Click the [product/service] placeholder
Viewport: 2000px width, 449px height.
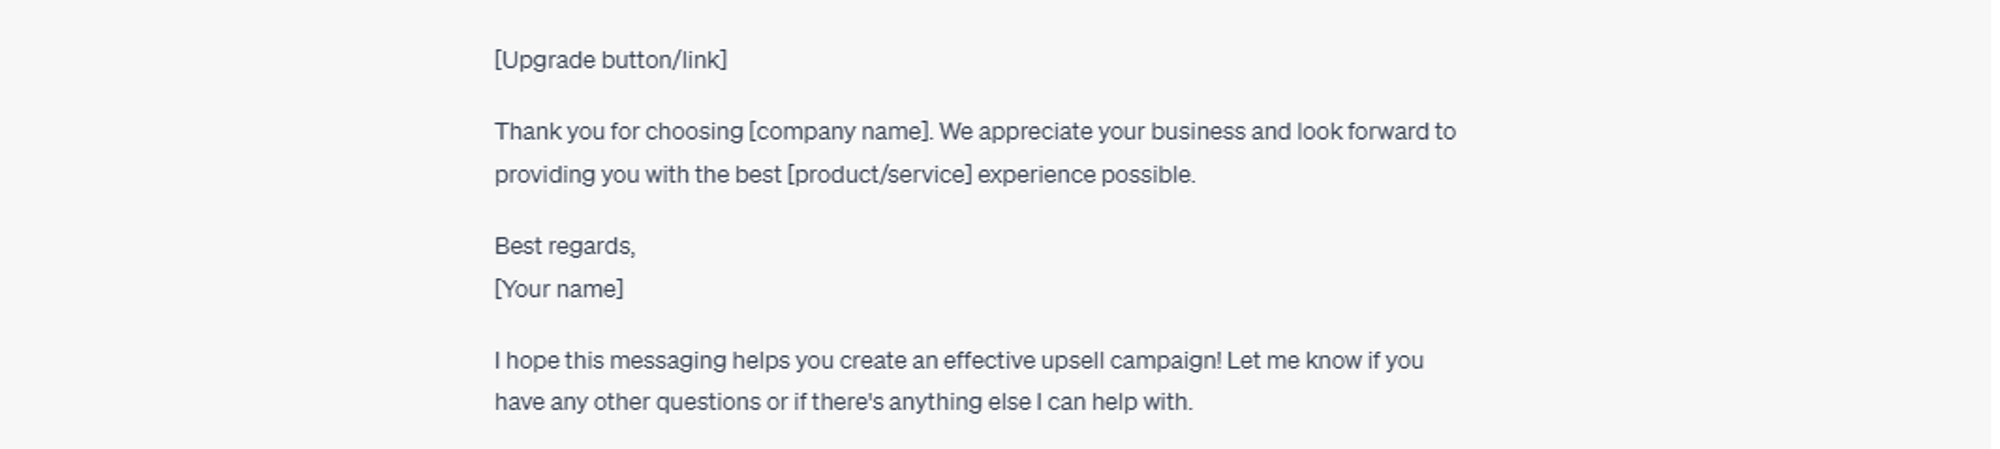coord(879,175)
